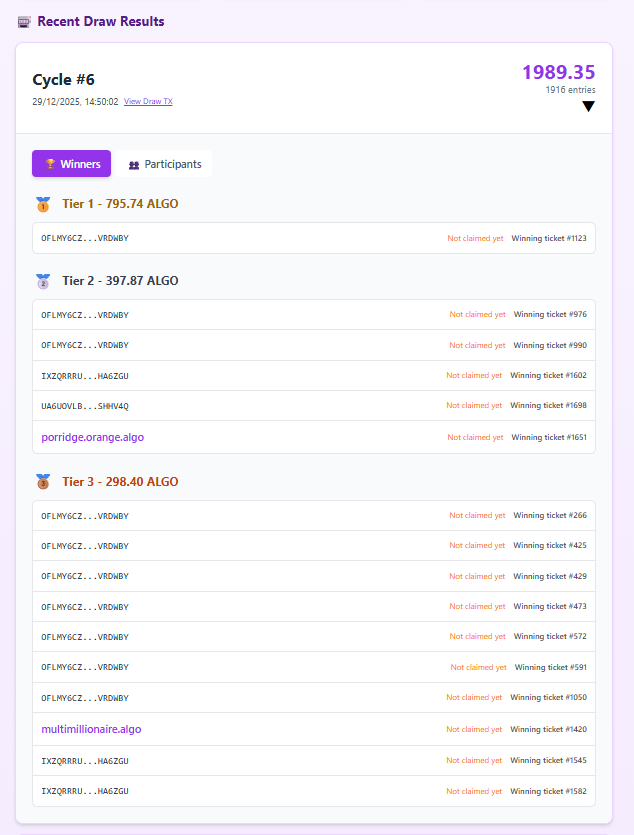Screen dimensions: 634x835
Task: Select the Winners tab
Action: point(71,163)
